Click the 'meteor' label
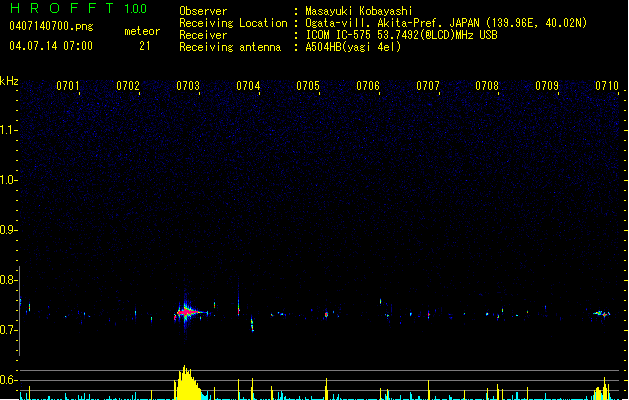The width and height of the screenshot is (629, 400). (142, 31)
